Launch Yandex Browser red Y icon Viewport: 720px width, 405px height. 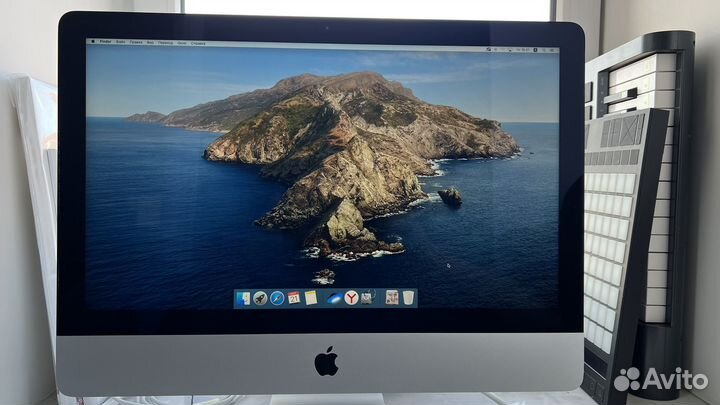click(x=351, y=298)
